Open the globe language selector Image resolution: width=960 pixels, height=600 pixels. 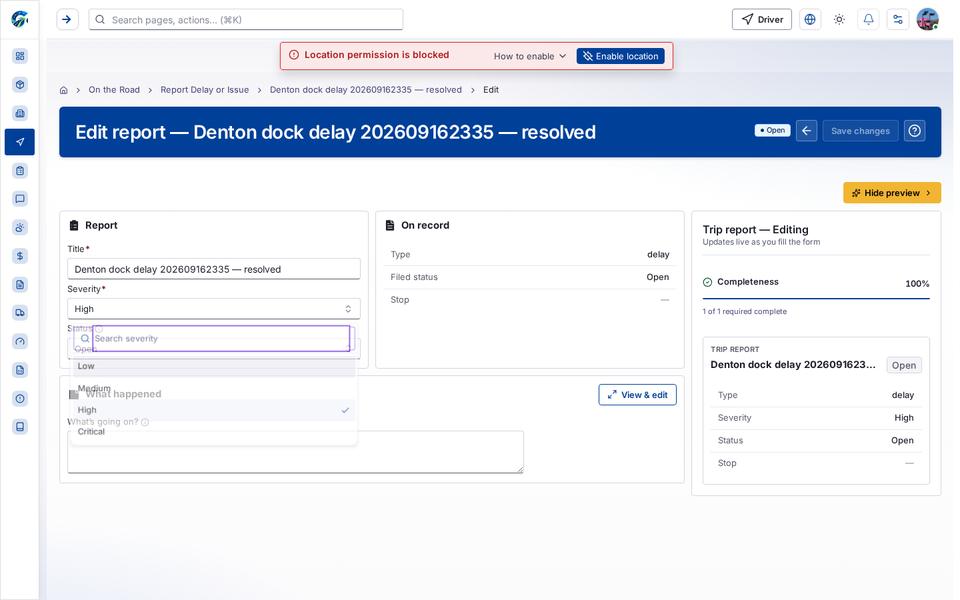[810, 20]
